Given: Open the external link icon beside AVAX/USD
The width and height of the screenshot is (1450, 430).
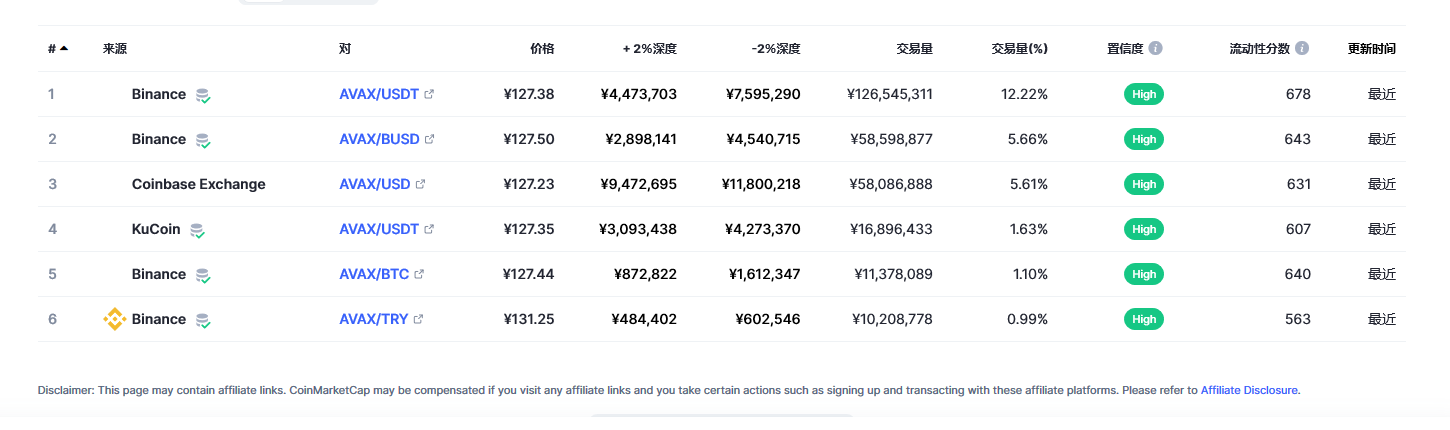Looking at the screenshot, I should [x=421, y=184].
